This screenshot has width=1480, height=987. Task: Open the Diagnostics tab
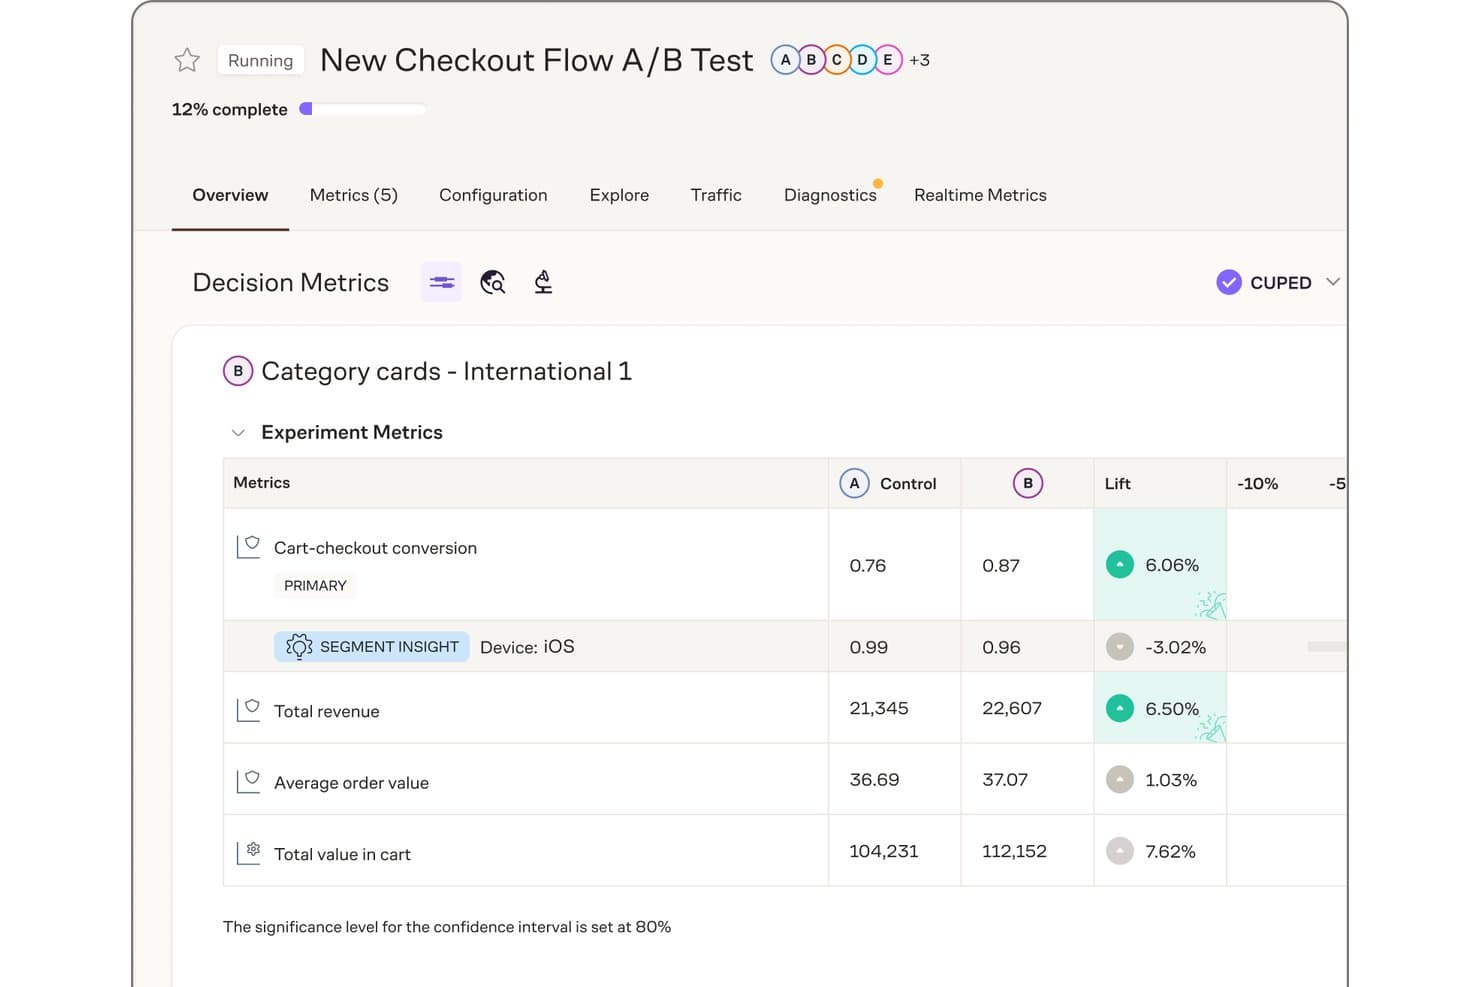[830, 195]
